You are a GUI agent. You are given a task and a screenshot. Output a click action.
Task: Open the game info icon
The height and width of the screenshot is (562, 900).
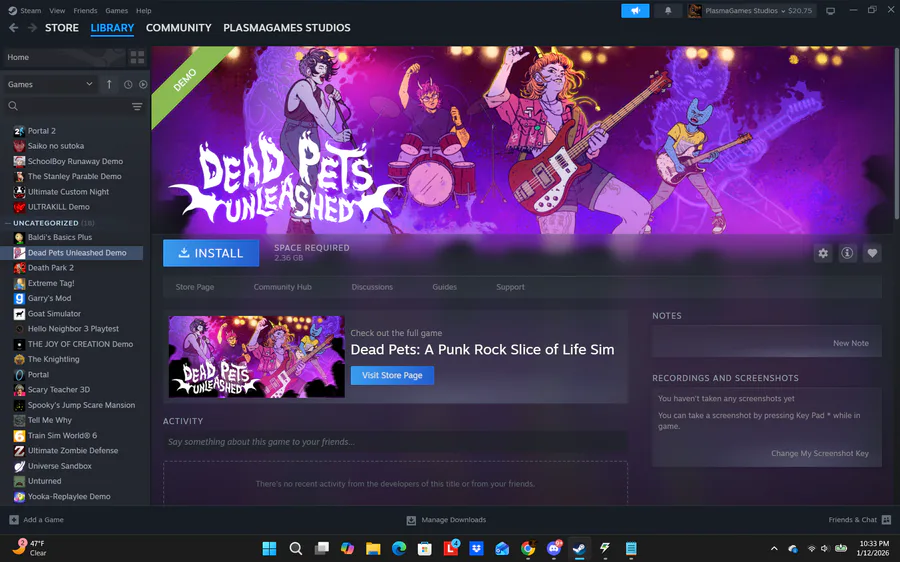tap(847, 253)
